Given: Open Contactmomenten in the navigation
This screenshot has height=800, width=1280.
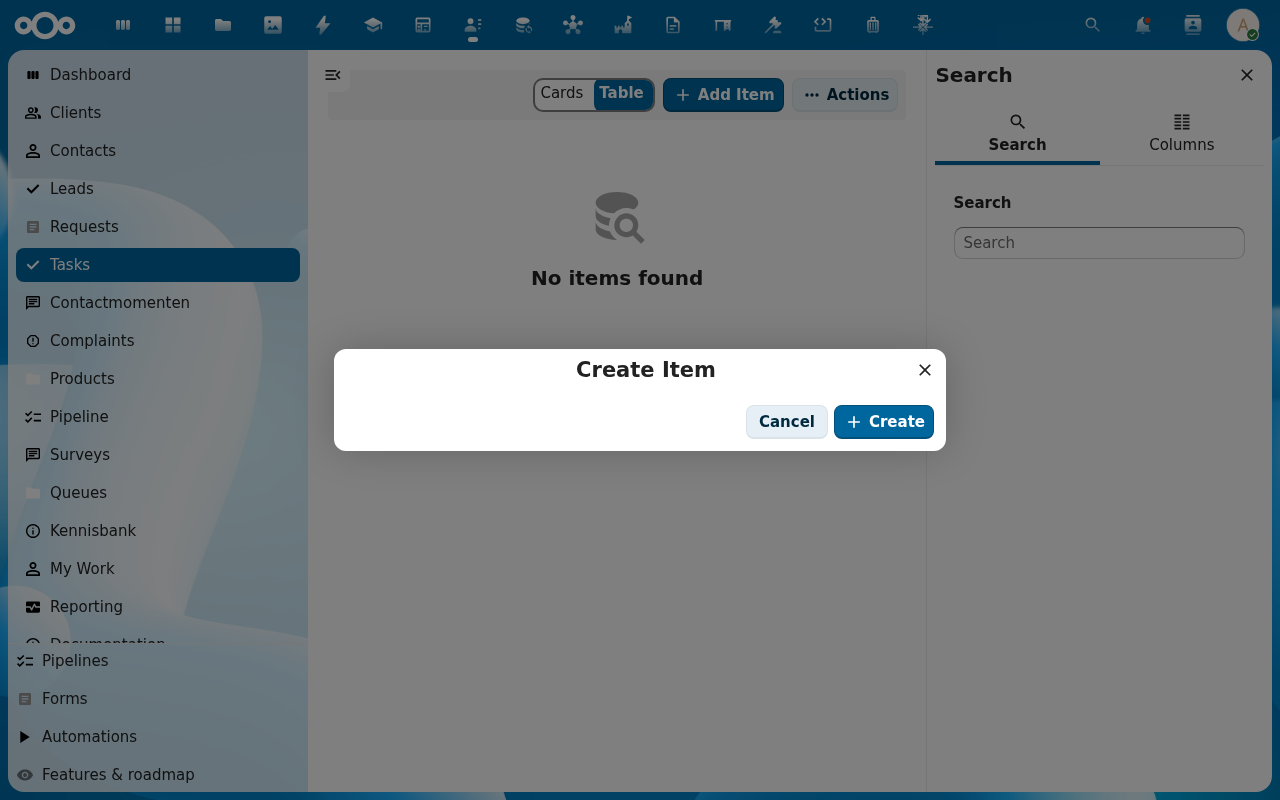Looking at the screenshot, I should pos(158,303).
